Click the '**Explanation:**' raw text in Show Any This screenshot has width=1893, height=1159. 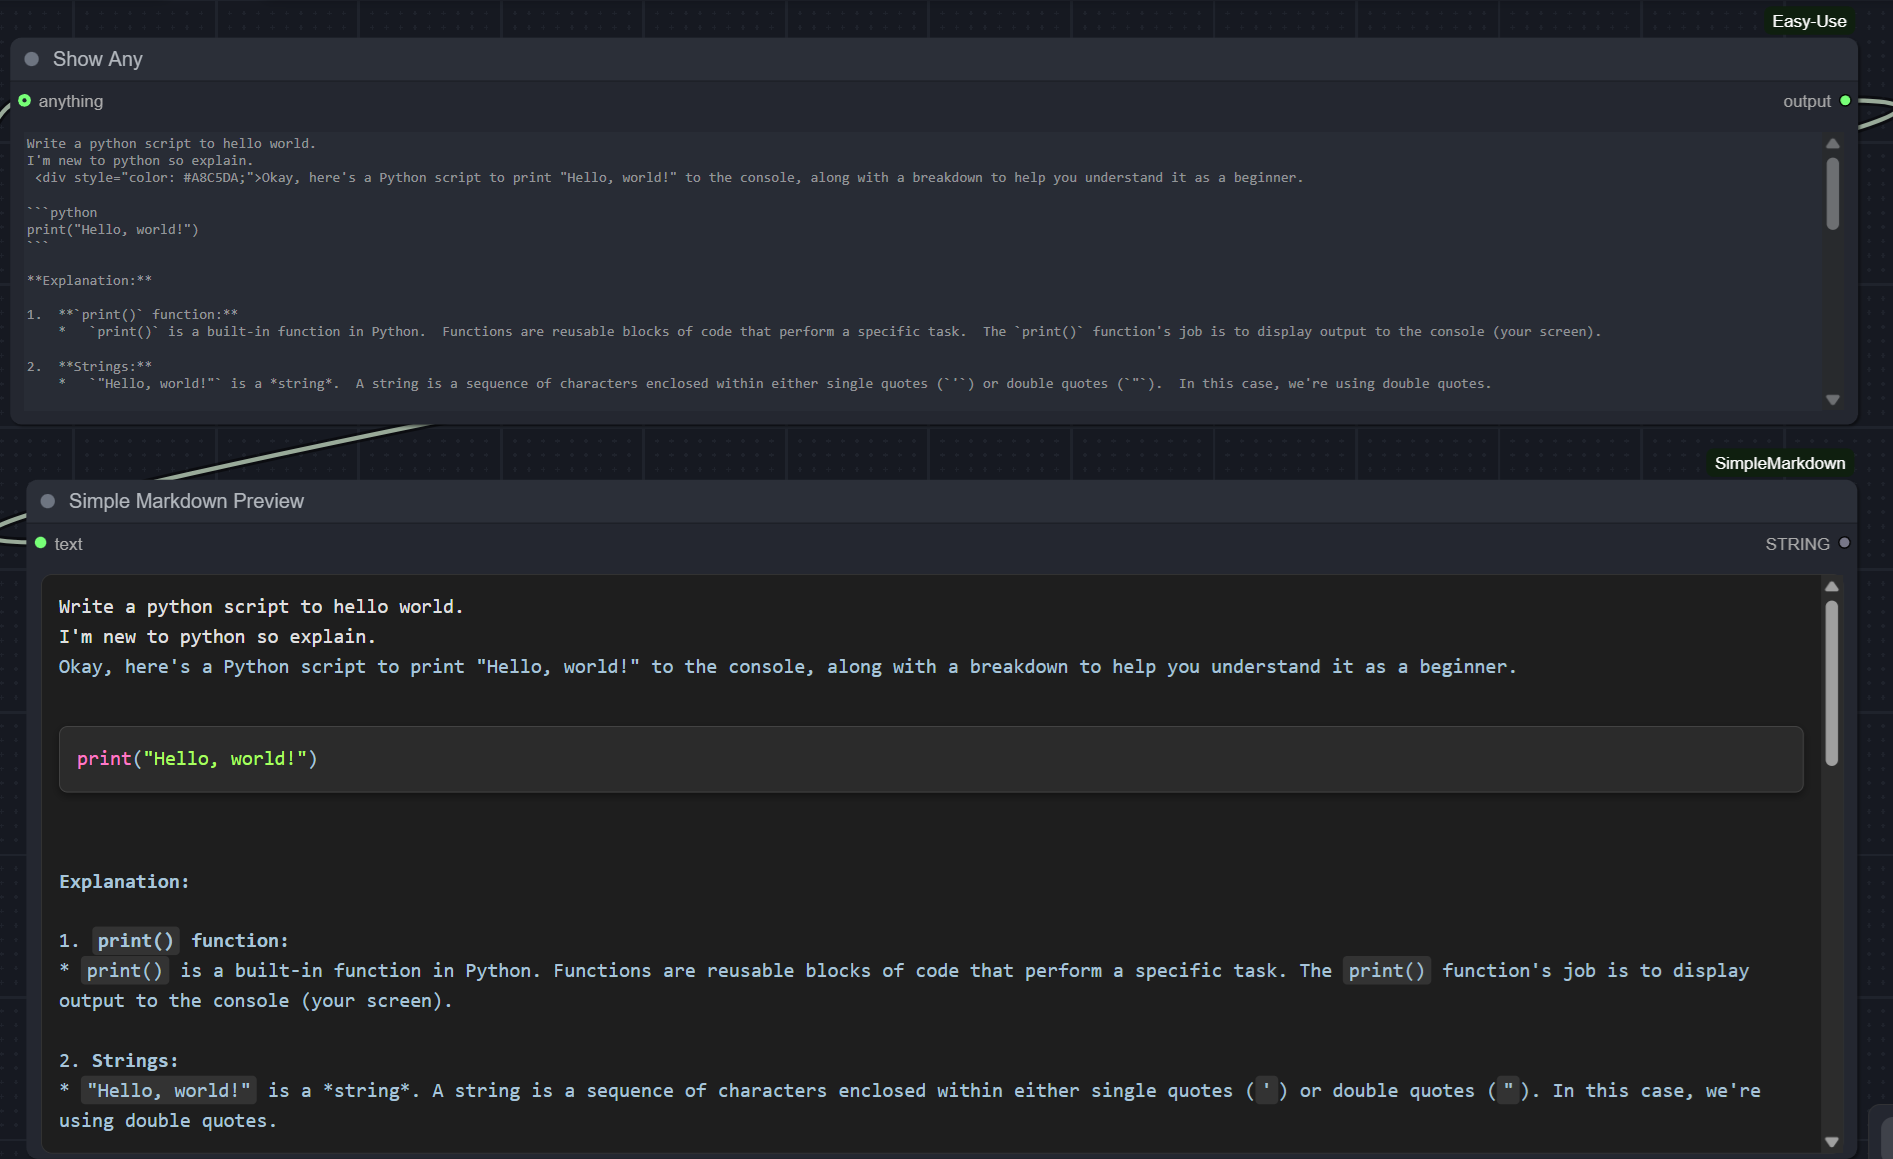(89, 281)
